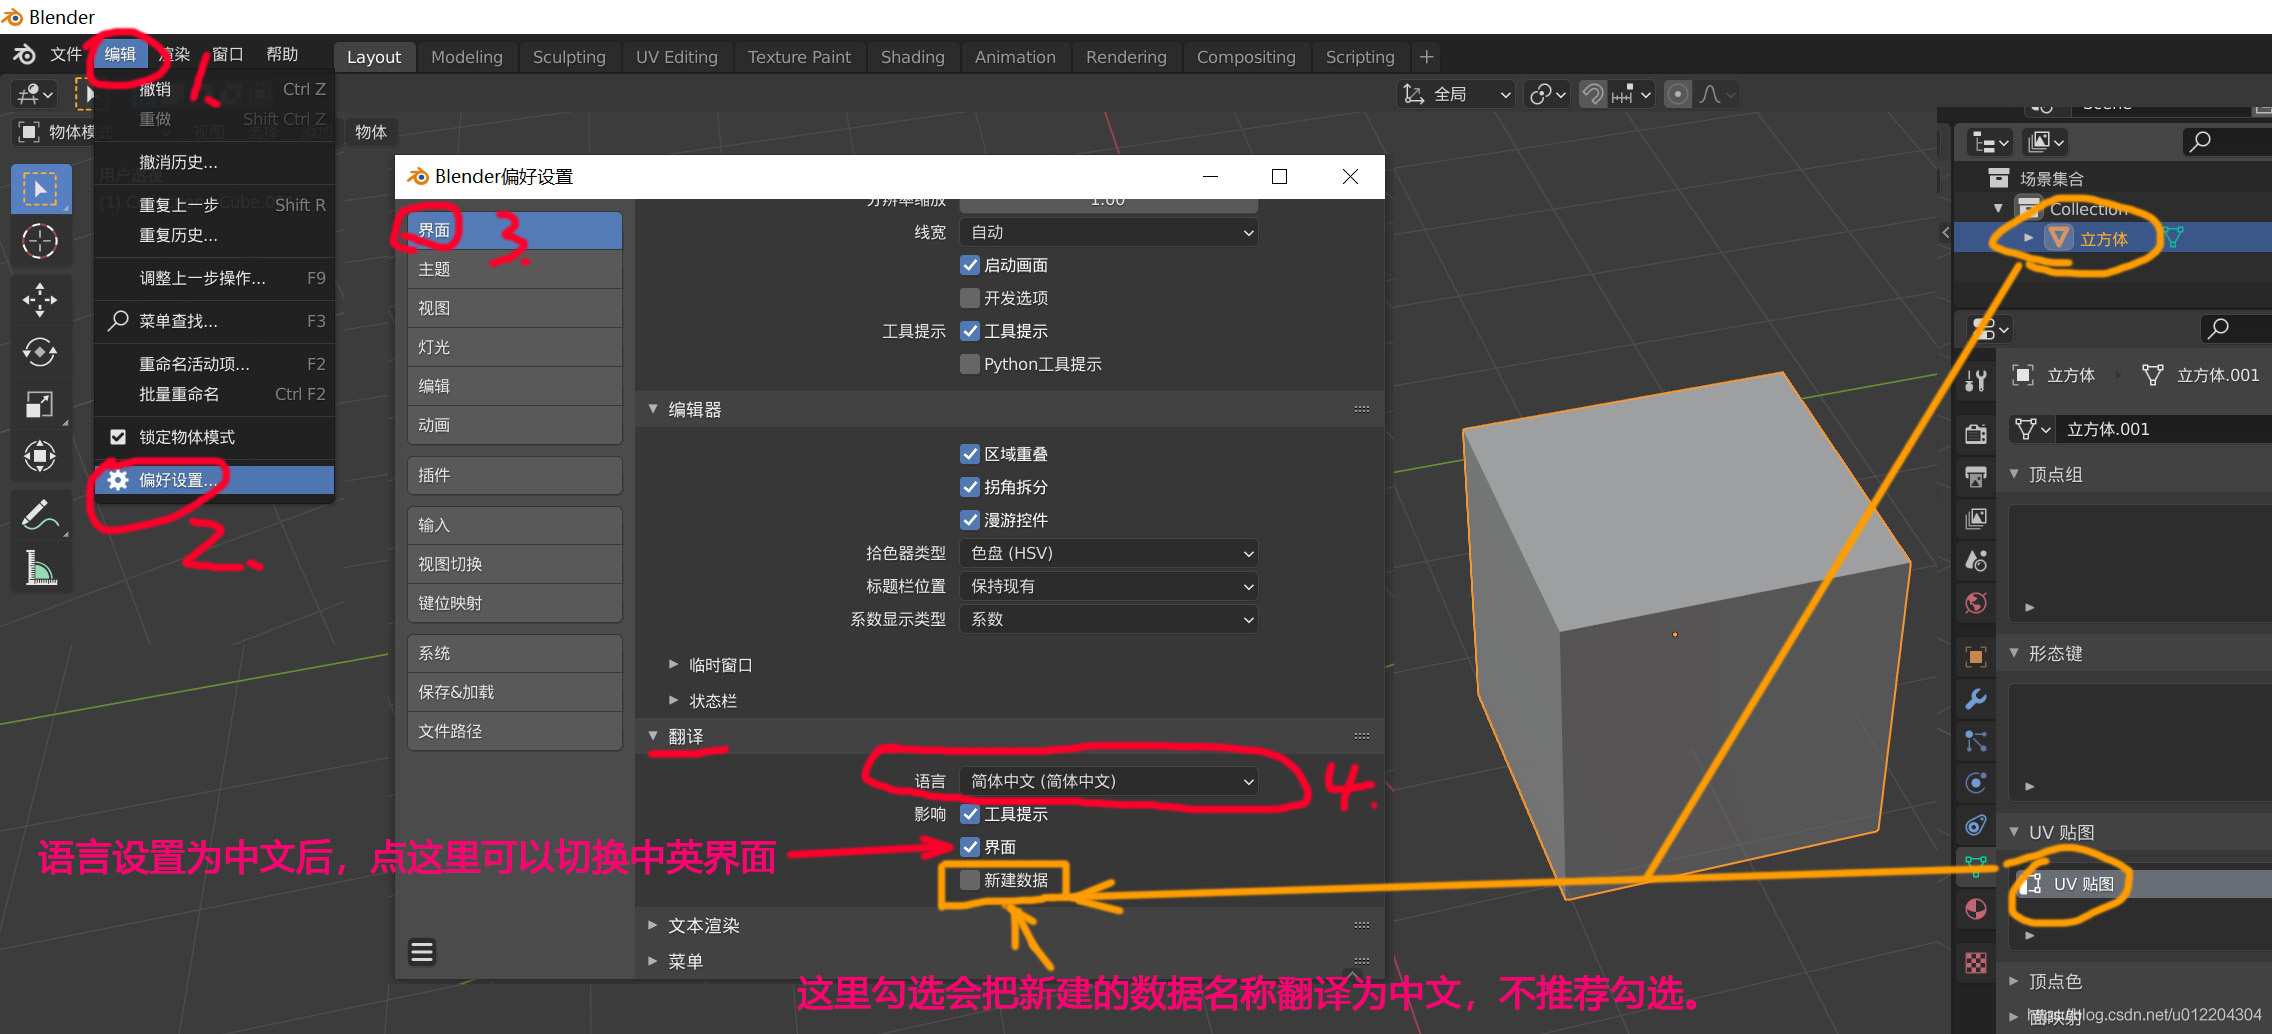Open the pivot point dropdown
The height and width of the screenshot is (1034, 2272).
coord(1547,94)
